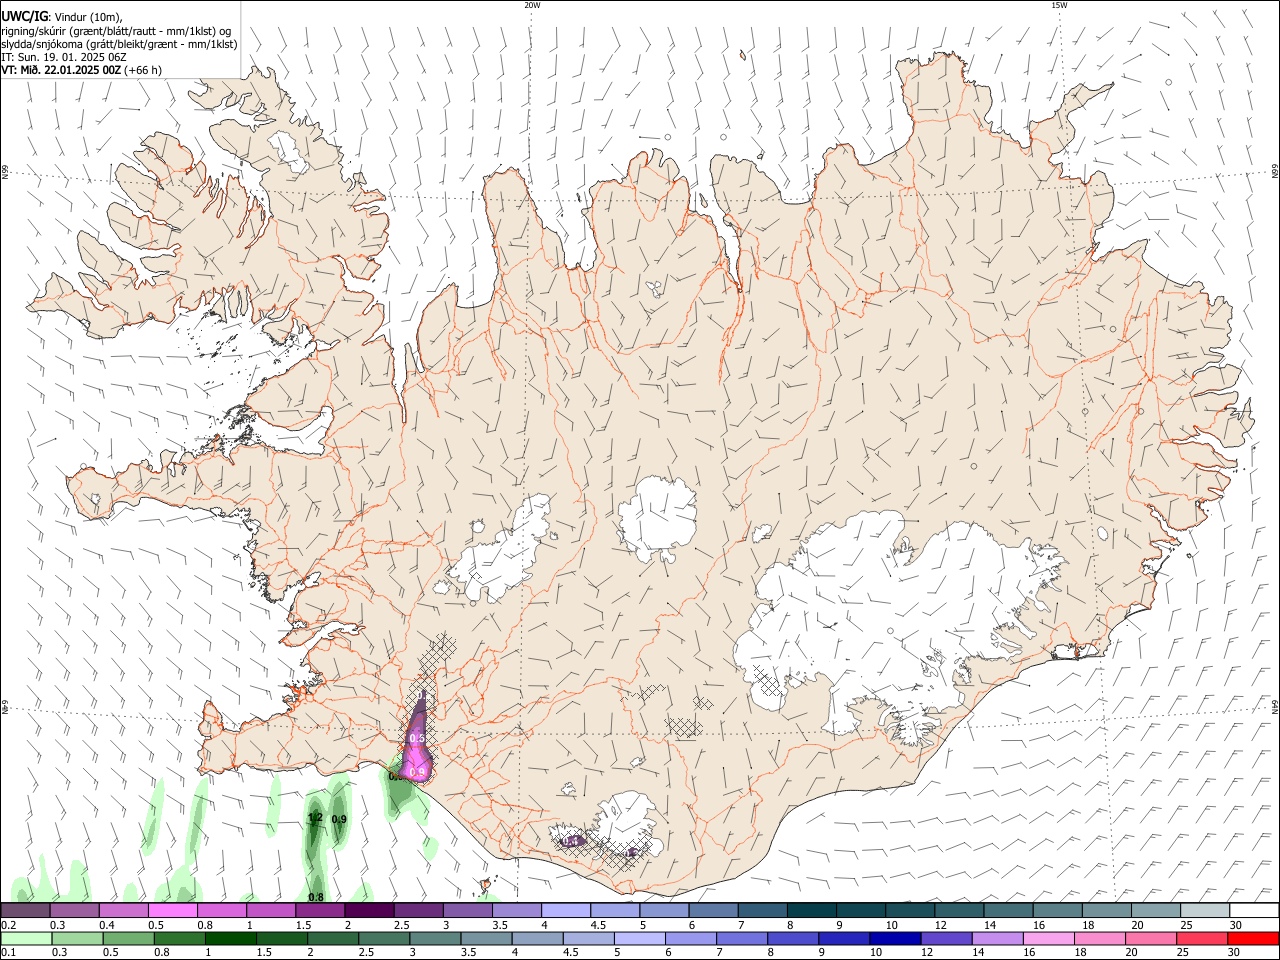Image resolution: width=1280 pixels, height=960 pixels.
Task: Click the 'slydda/snjókoma (grátt/bleikt/grænt' description line
Action: (119, 44)
